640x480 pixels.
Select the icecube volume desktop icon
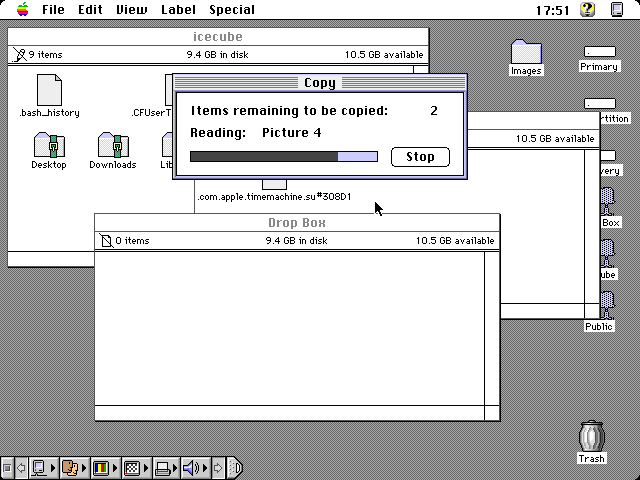pos(607,253)
